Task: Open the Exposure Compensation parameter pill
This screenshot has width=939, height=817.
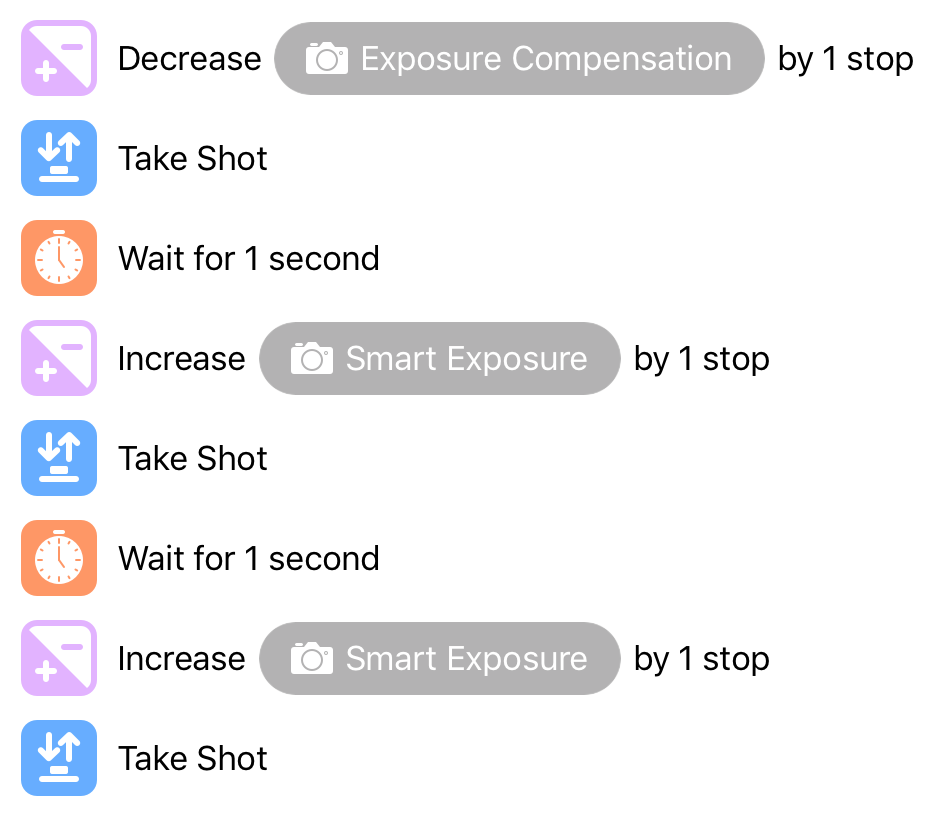Action: 519,59
